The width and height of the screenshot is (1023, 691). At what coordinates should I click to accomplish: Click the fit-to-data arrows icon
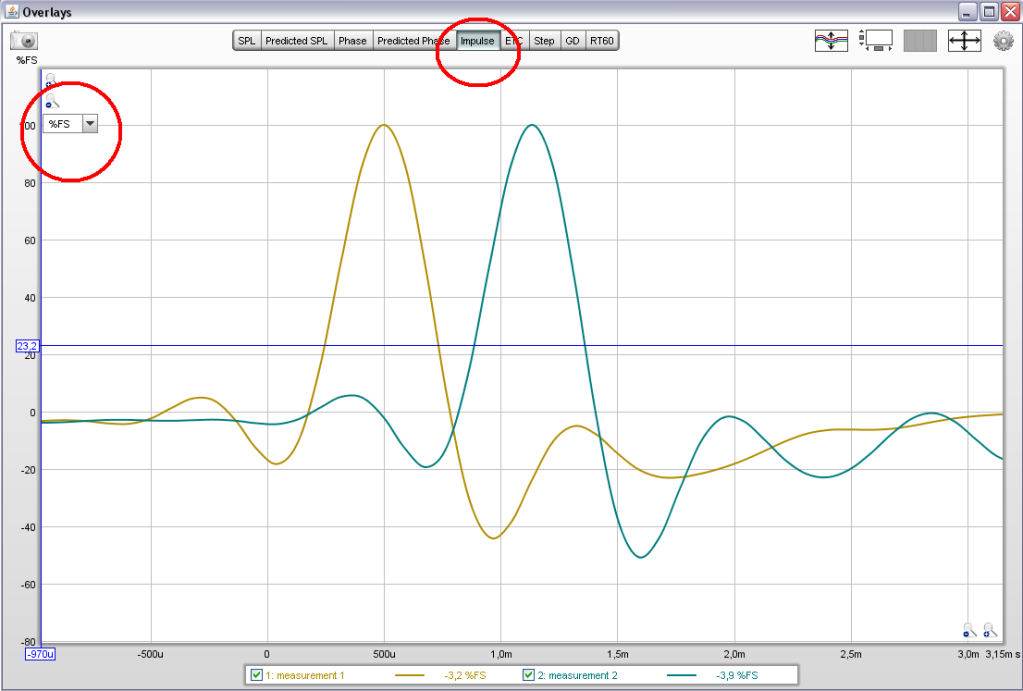click(x=964, y=41)
